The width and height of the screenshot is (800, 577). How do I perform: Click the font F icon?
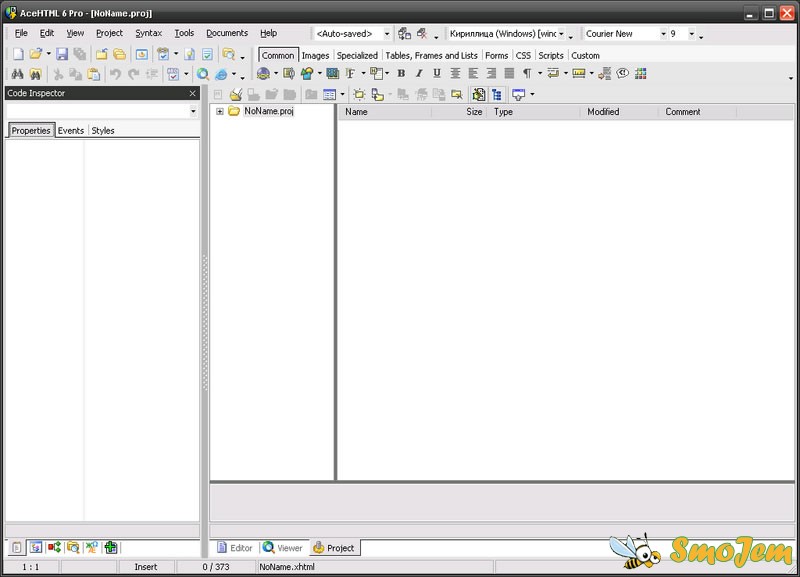coord(351,73)
